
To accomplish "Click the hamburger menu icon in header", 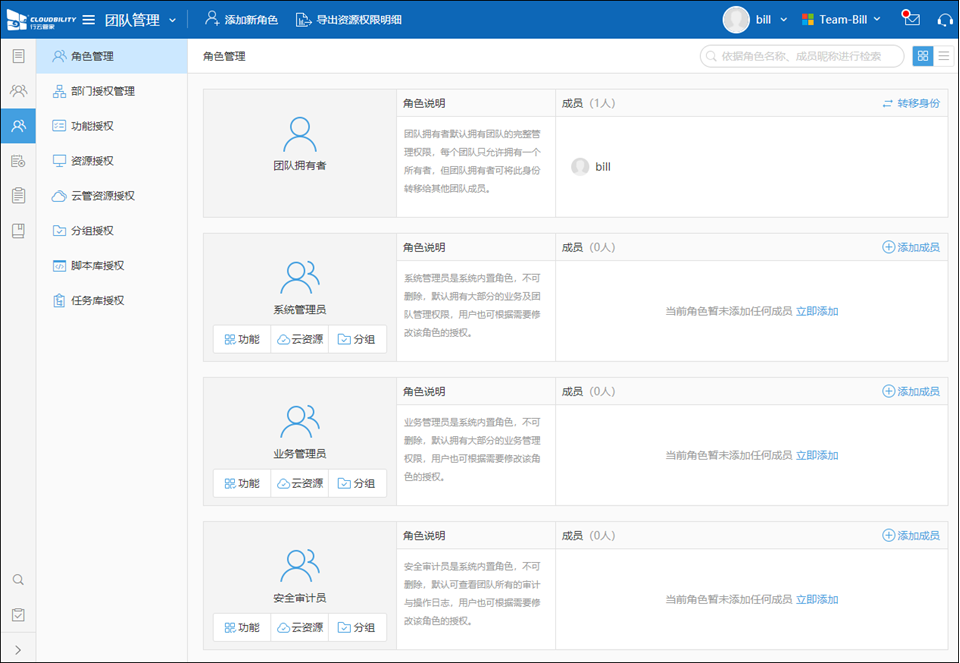I will pyautogui.click(x=88, y=20).
